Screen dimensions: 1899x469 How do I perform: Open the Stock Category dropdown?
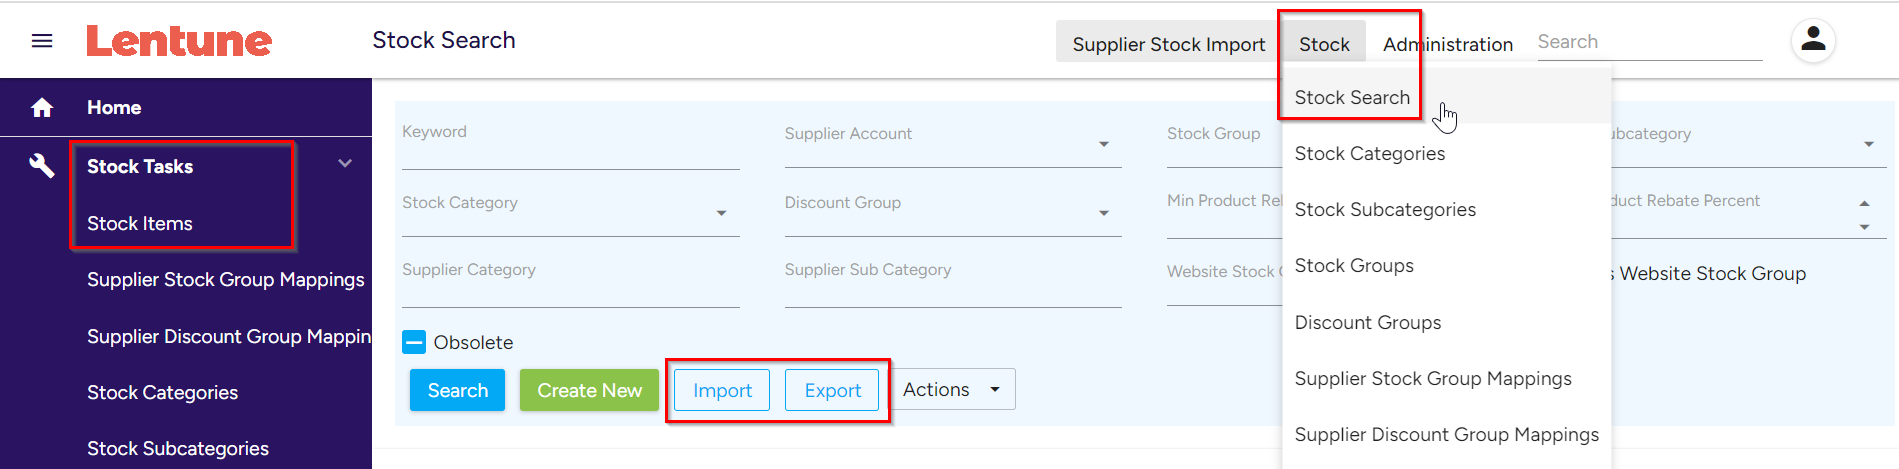click(571, 212)
